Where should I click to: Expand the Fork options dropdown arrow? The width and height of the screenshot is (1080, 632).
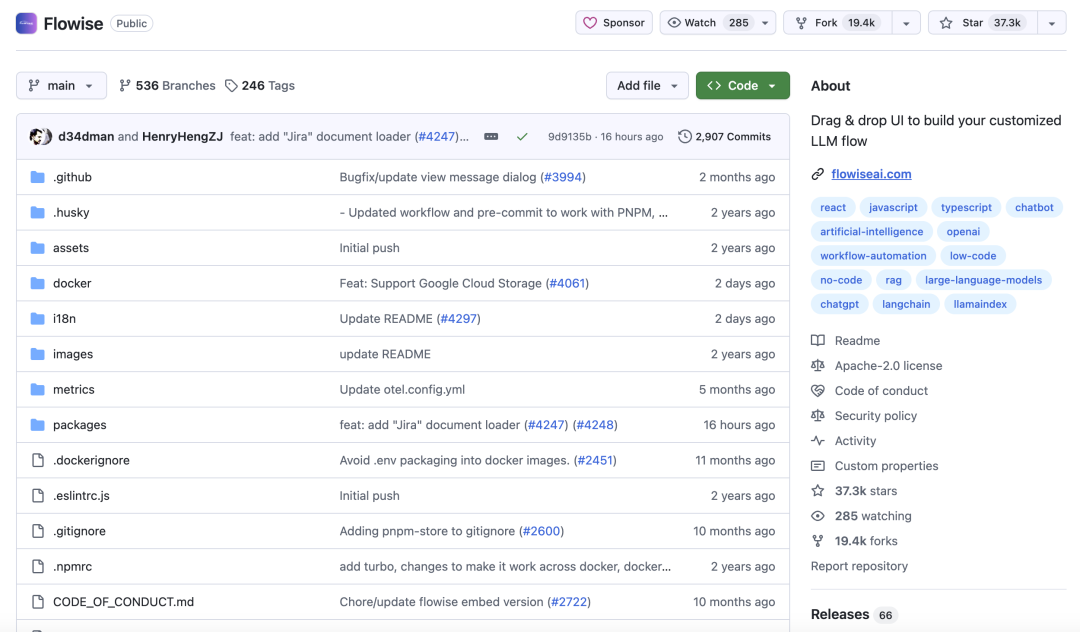(x=906, y=23)
